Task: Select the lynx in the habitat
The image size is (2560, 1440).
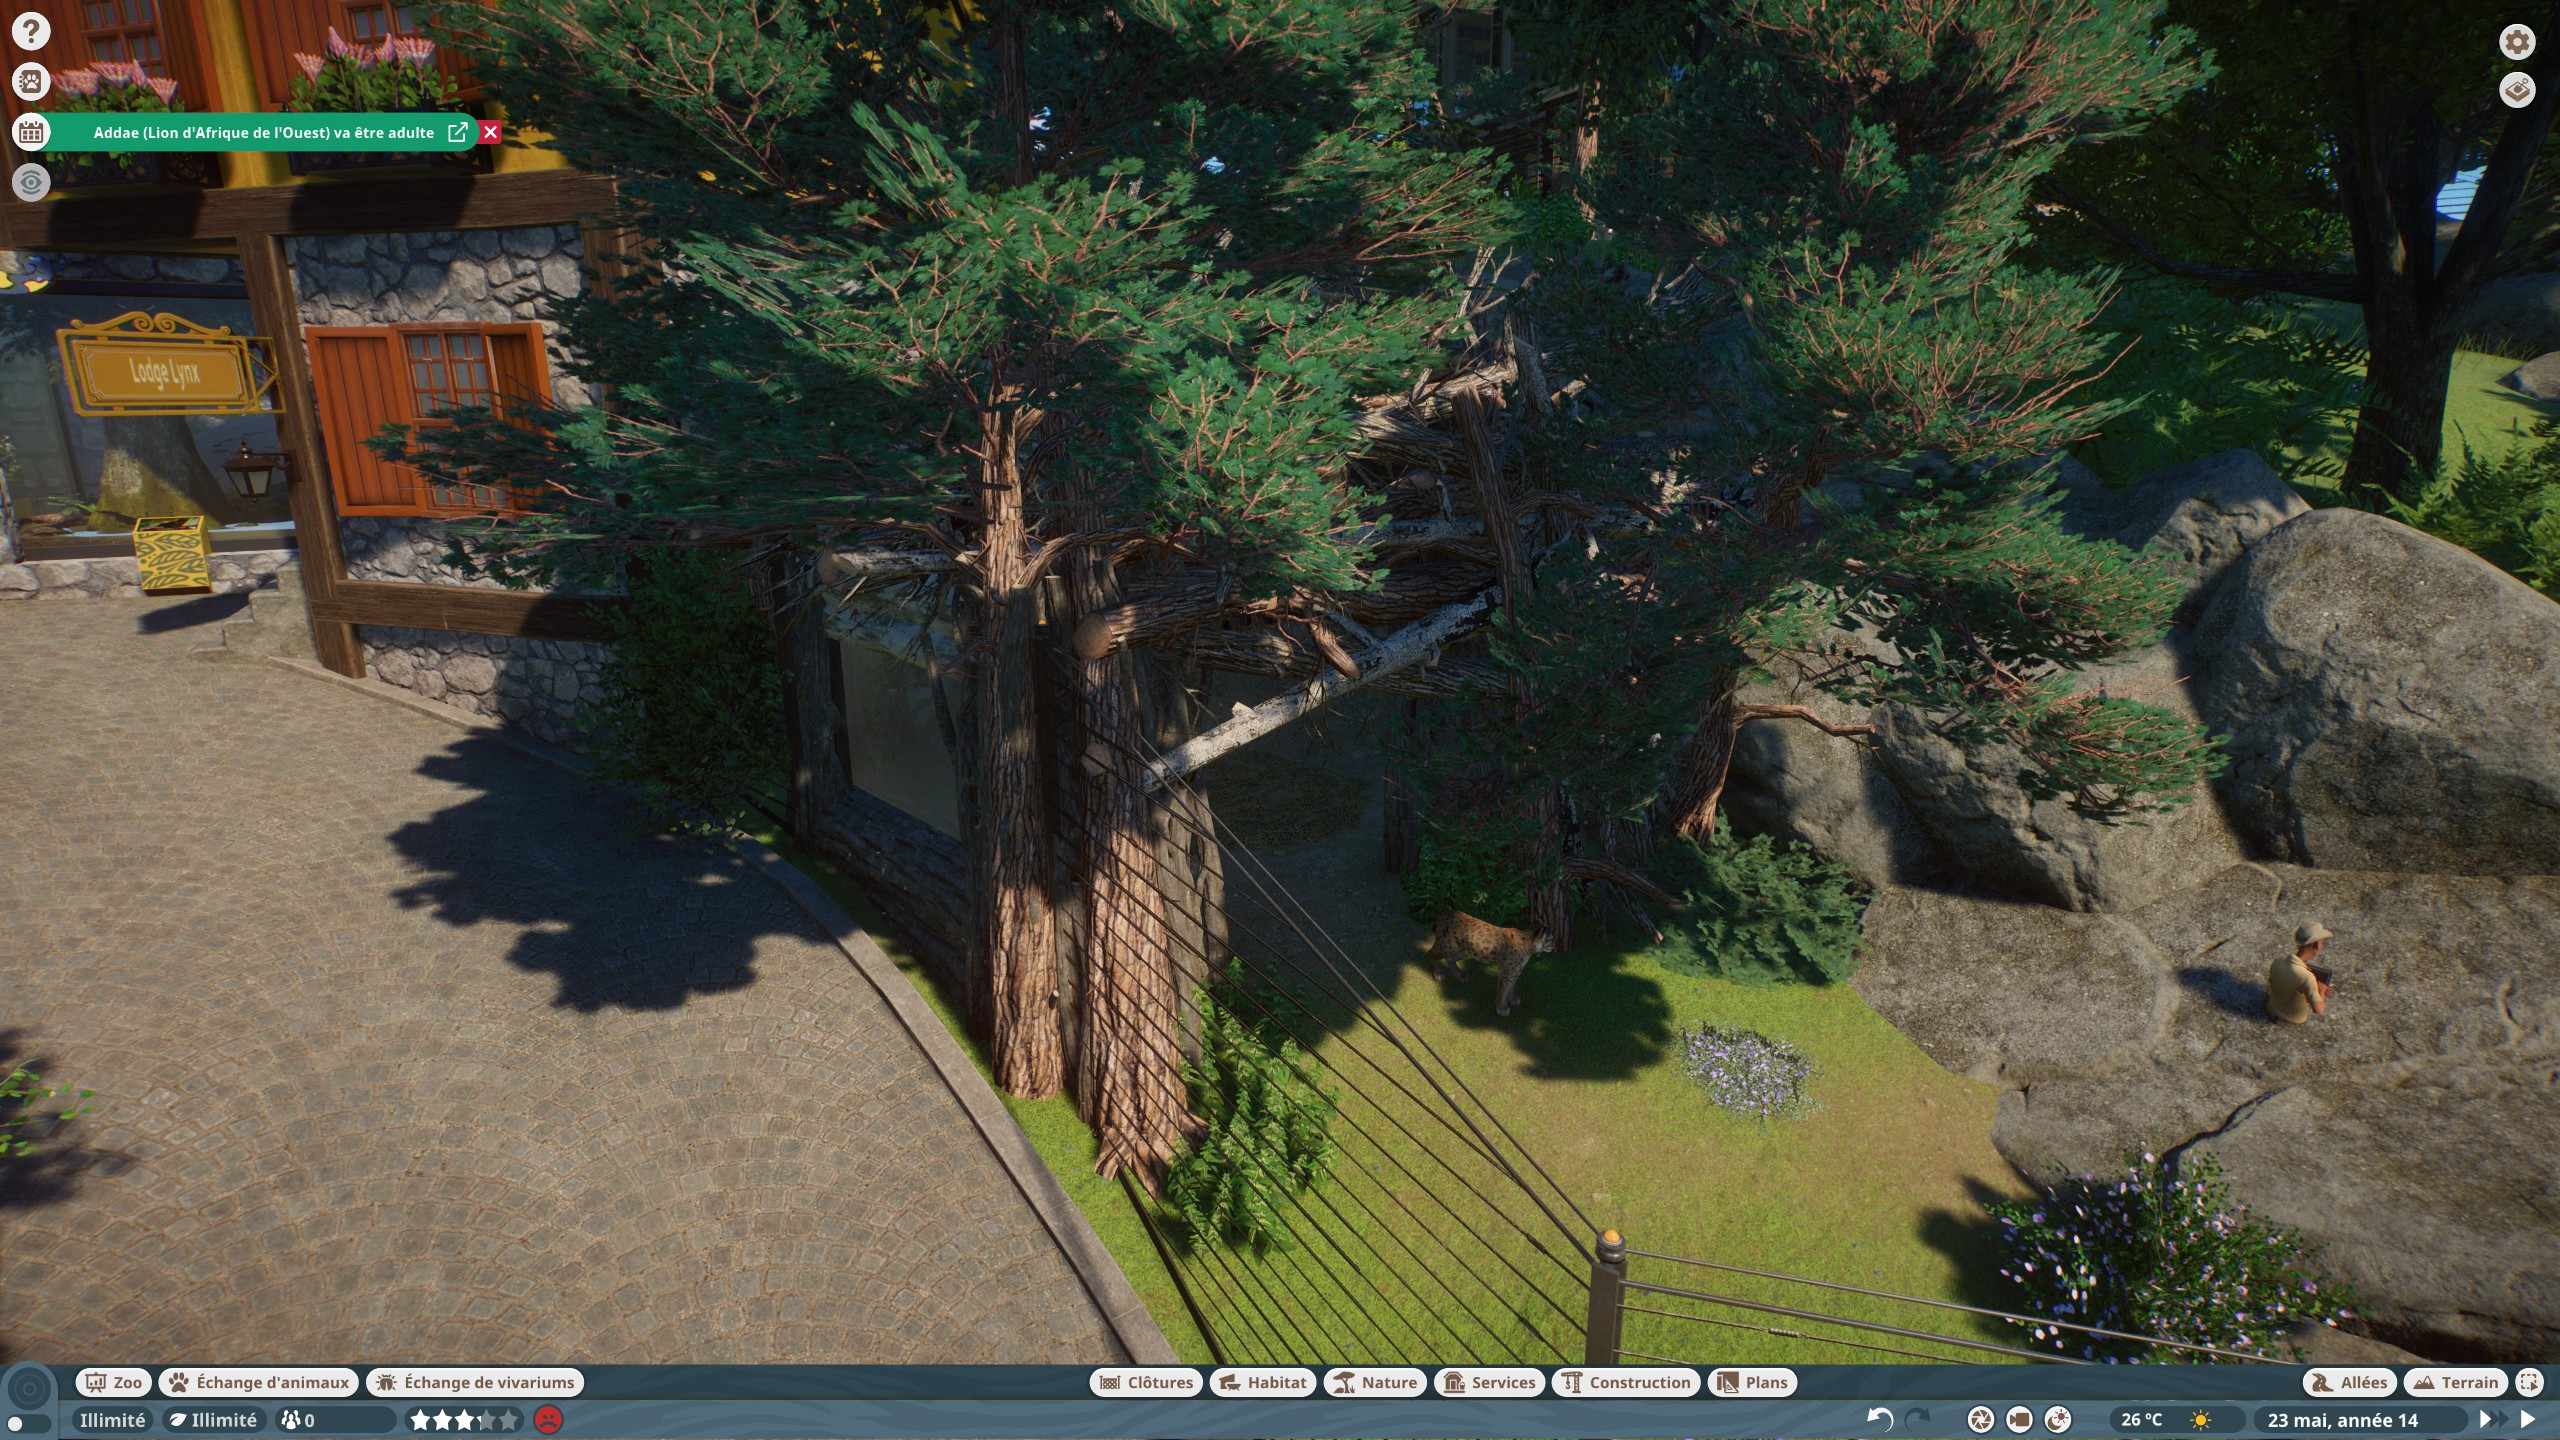Action: pyautogui.click(x=1487, y=957)
